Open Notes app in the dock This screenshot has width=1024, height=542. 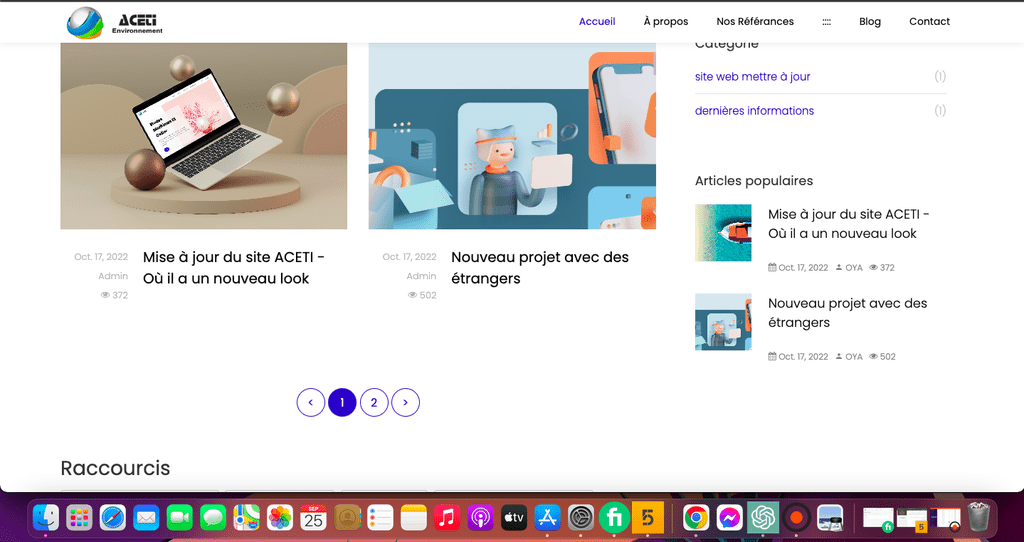413,518
